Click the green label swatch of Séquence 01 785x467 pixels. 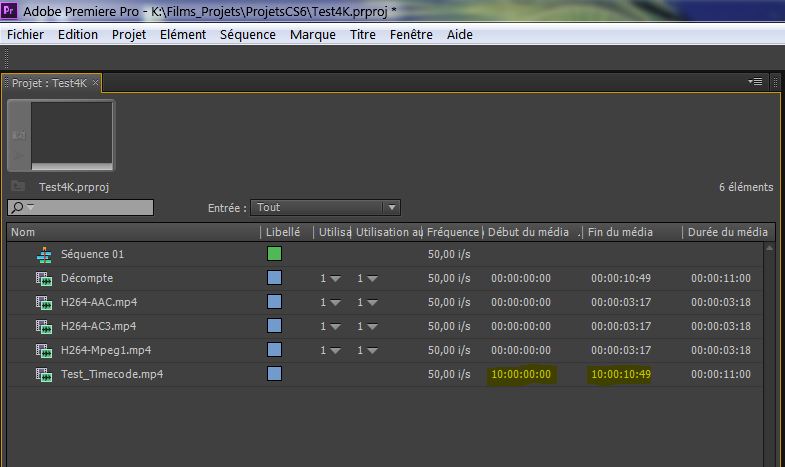pyautogui.click(x=274, y=254)
